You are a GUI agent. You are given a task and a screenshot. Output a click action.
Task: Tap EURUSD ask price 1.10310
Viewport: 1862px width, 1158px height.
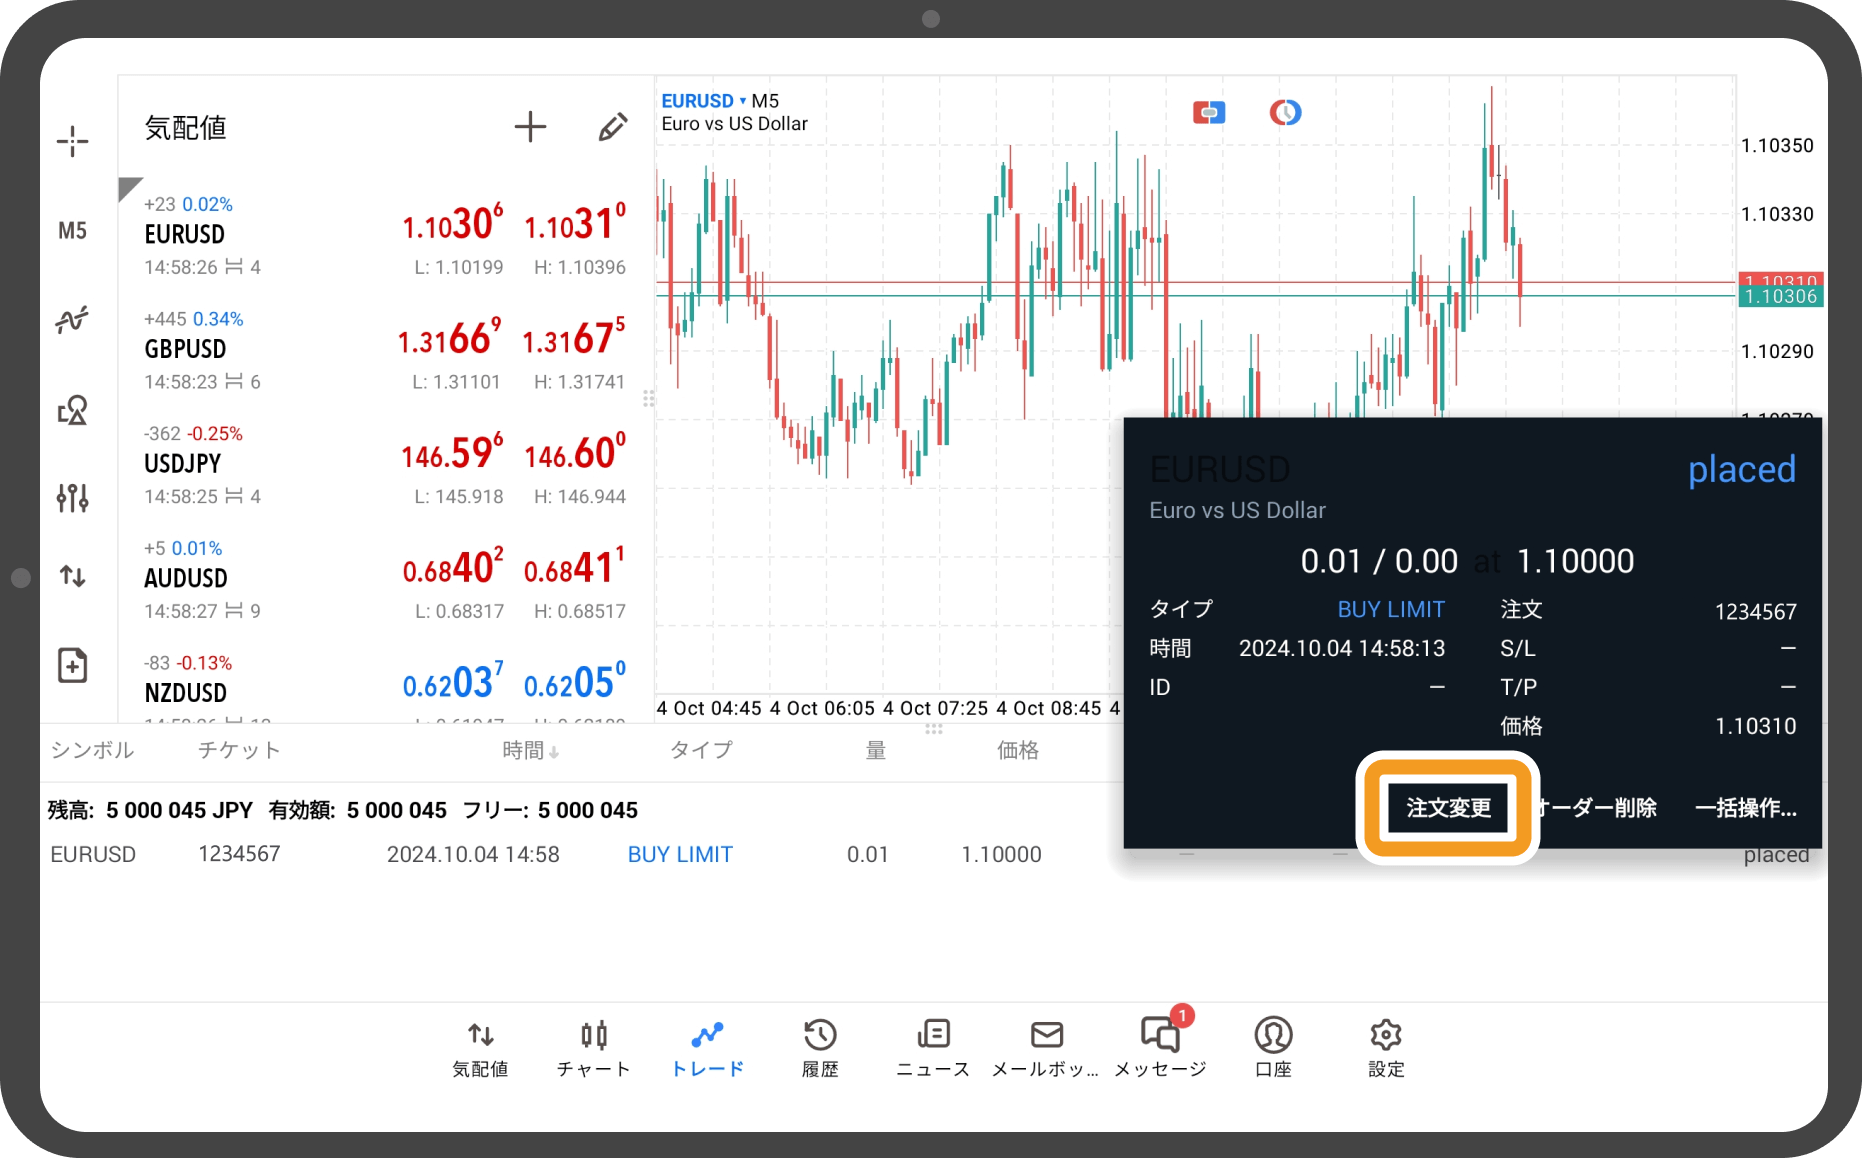[575, 223]
